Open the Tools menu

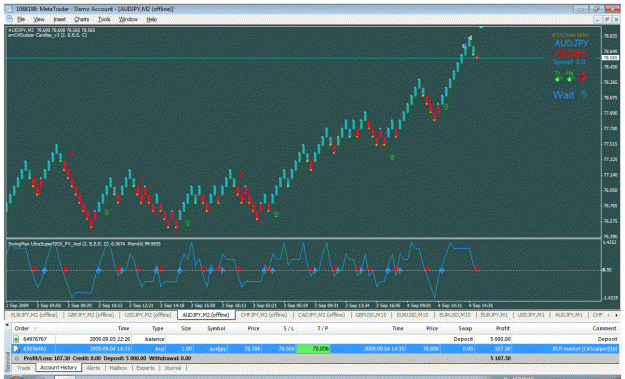pos(104,19)
